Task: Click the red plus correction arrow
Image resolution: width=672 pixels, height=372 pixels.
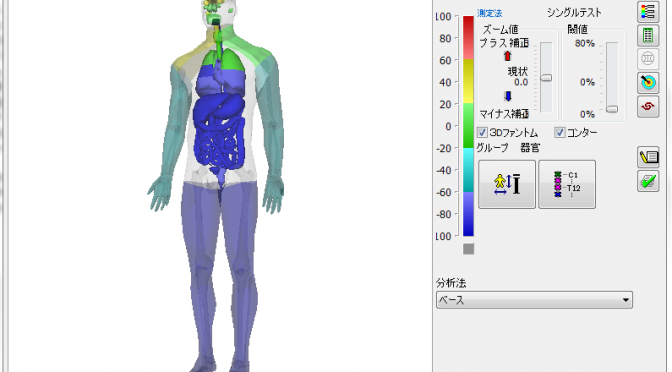Action: tap(508, 56)
